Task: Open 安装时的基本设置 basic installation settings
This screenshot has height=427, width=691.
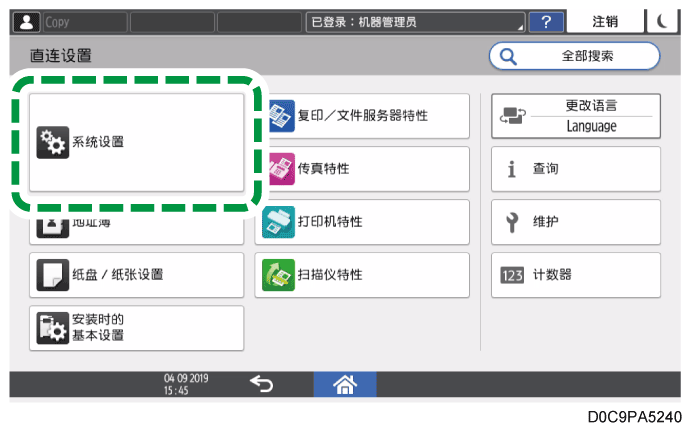Action: 136,328
